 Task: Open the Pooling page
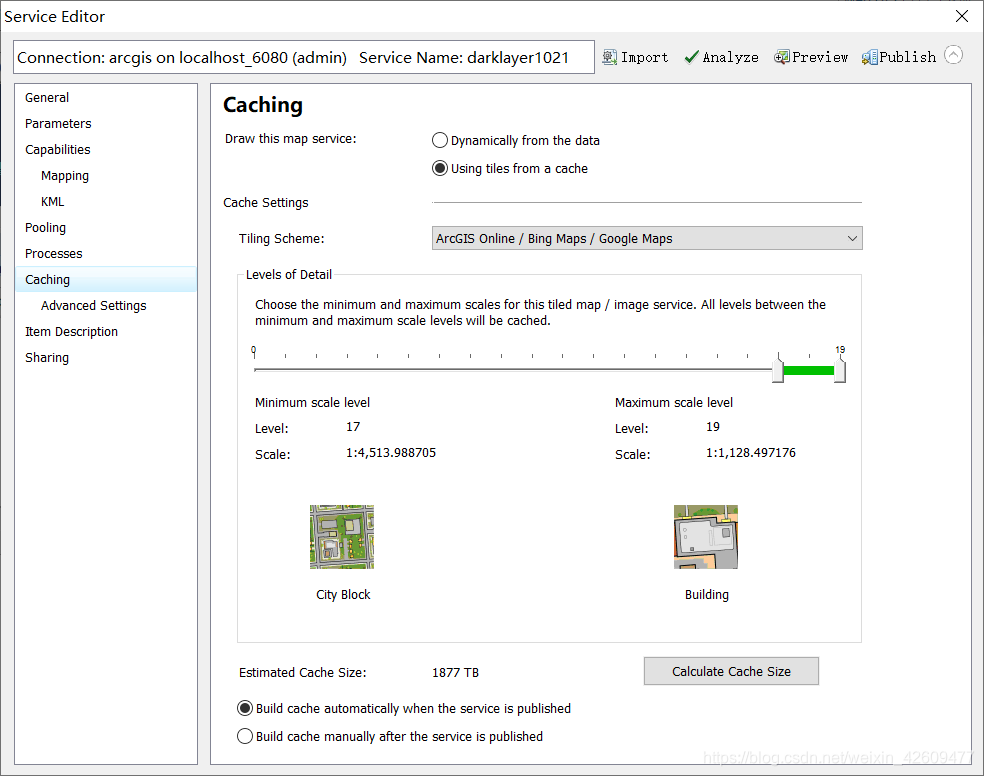(x=105, y=227)
